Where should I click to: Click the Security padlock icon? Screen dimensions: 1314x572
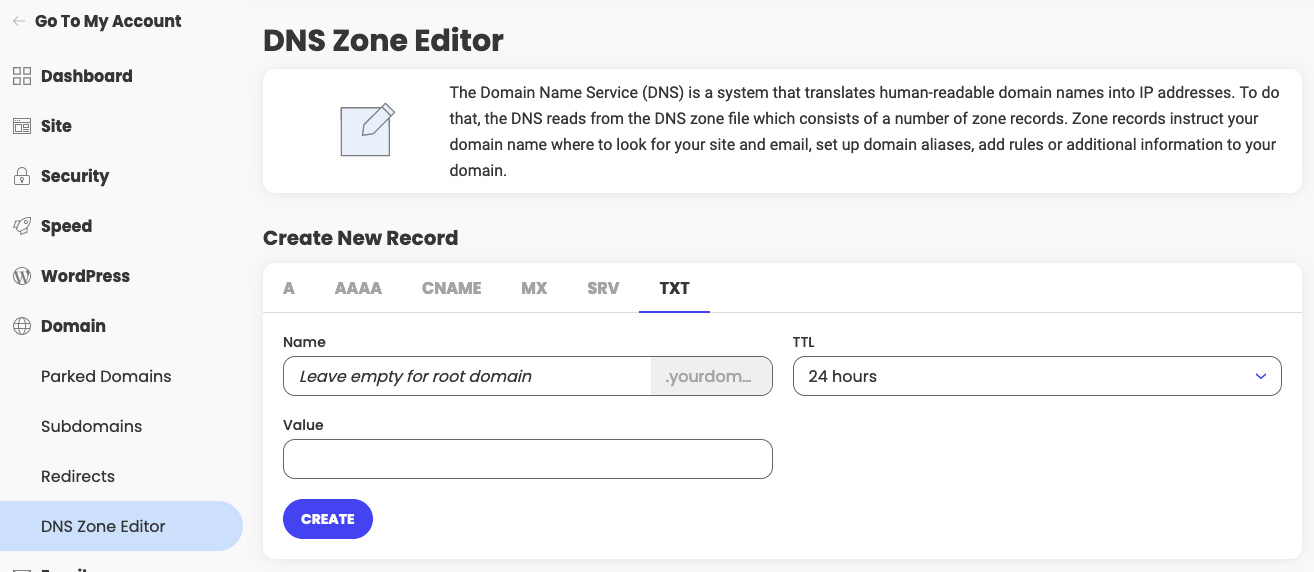point(21,176)
